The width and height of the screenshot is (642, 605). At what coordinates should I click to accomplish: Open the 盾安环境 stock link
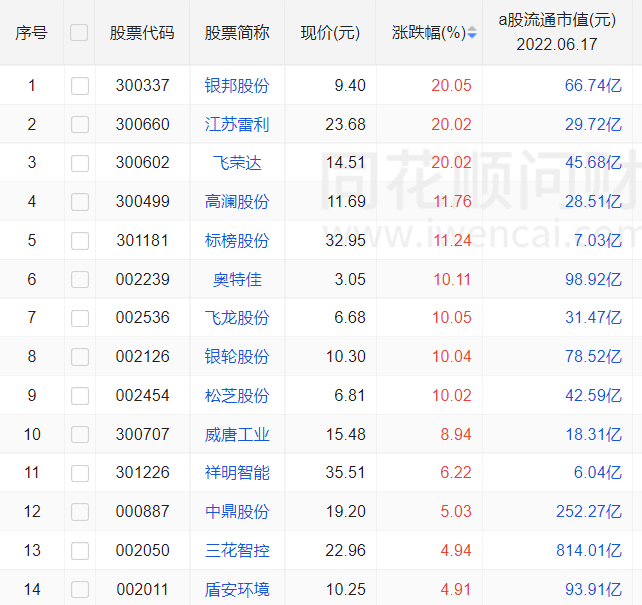click(x=237, y=589)
